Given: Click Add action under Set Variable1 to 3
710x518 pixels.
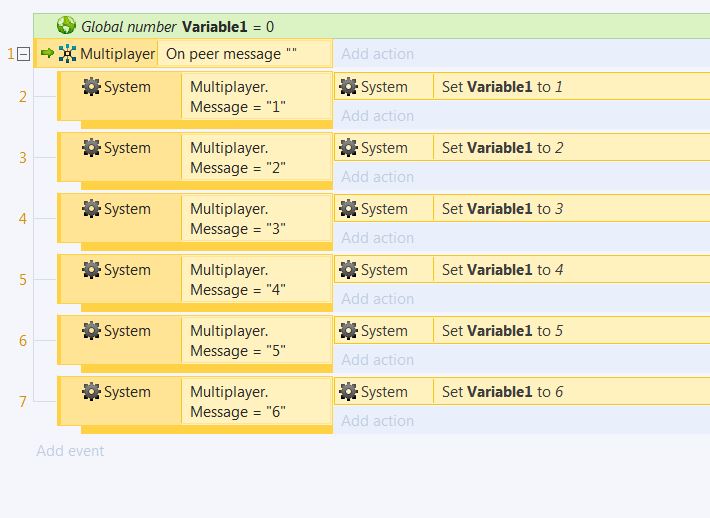Looking at the screenshot, I should tap(378, 238).
